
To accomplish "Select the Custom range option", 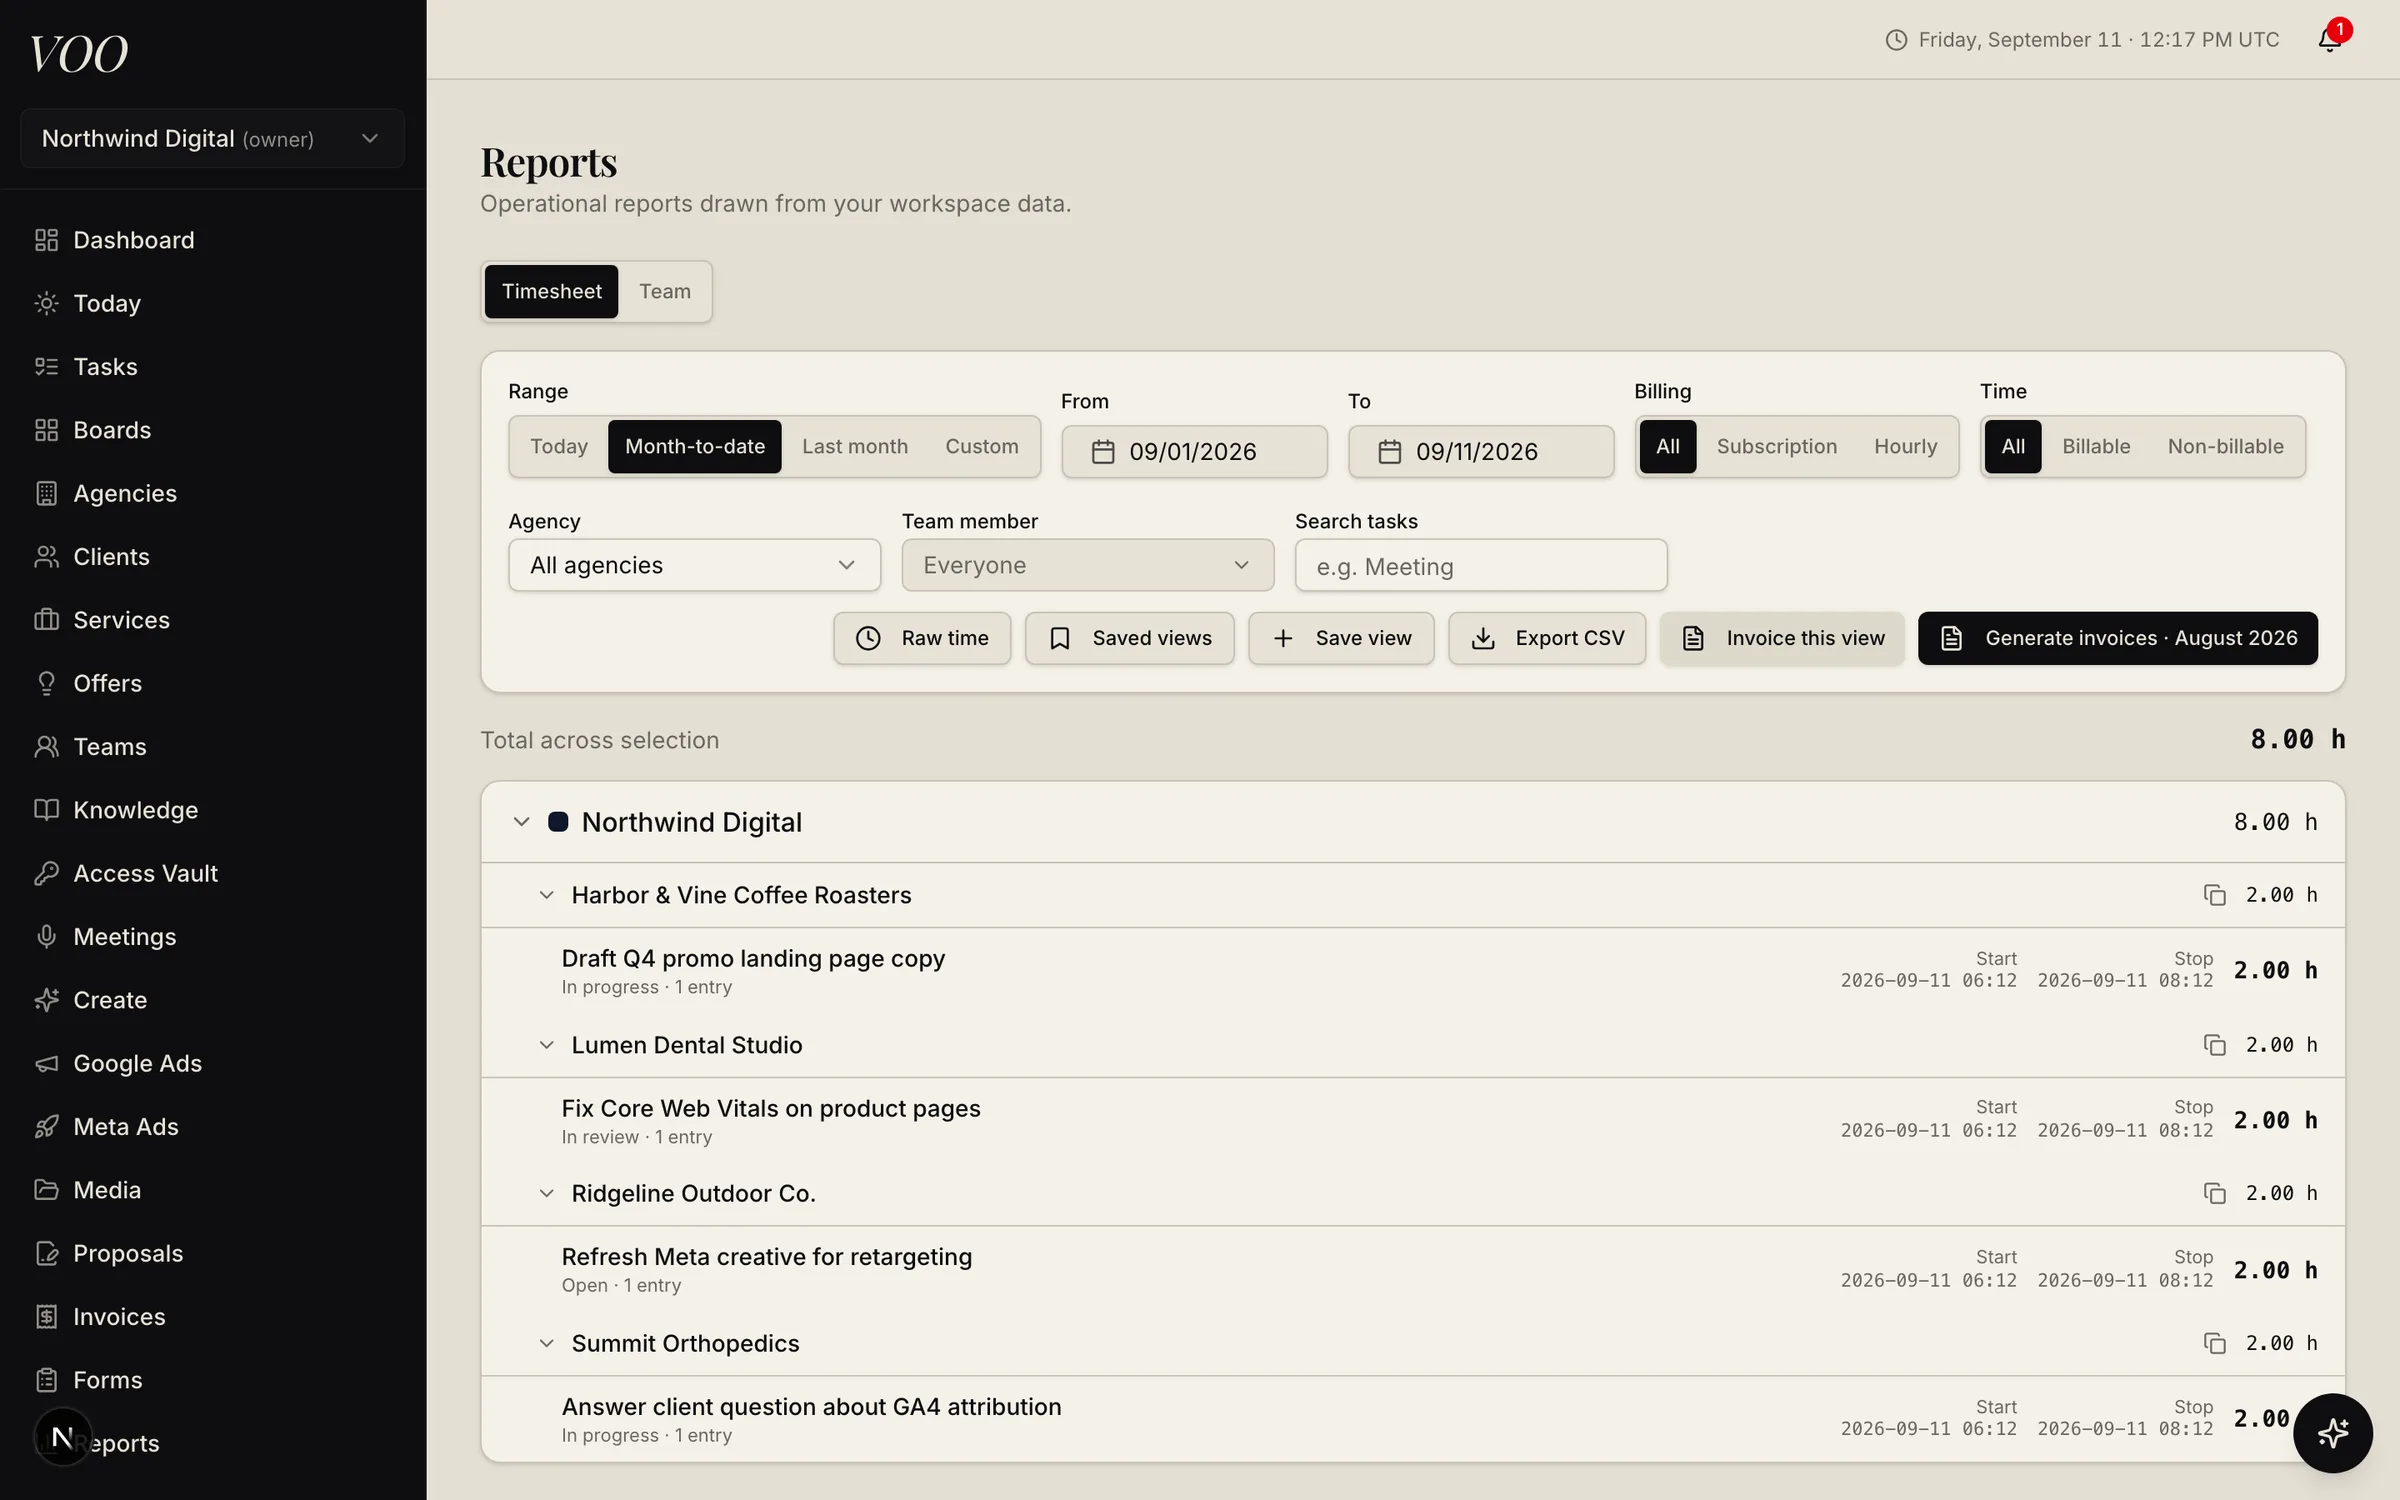I will (981, 446).
